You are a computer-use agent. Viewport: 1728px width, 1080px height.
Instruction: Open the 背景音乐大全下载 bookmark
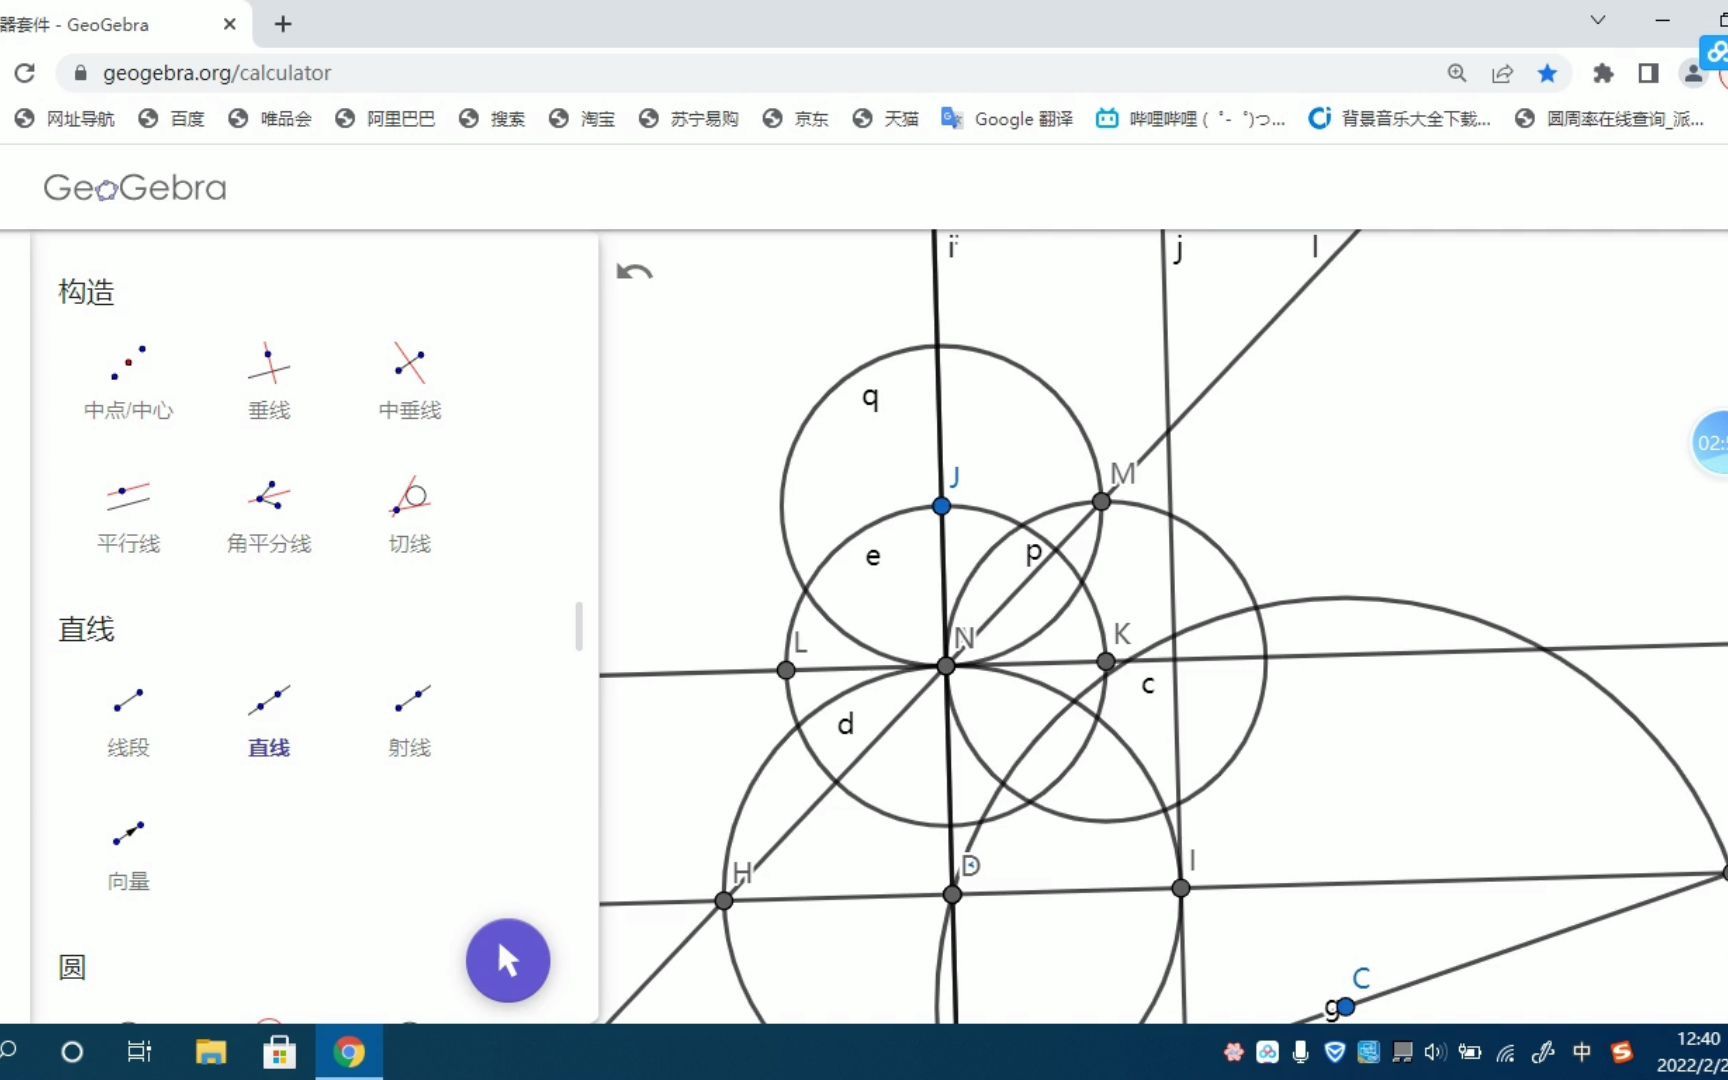point(1400,119)
